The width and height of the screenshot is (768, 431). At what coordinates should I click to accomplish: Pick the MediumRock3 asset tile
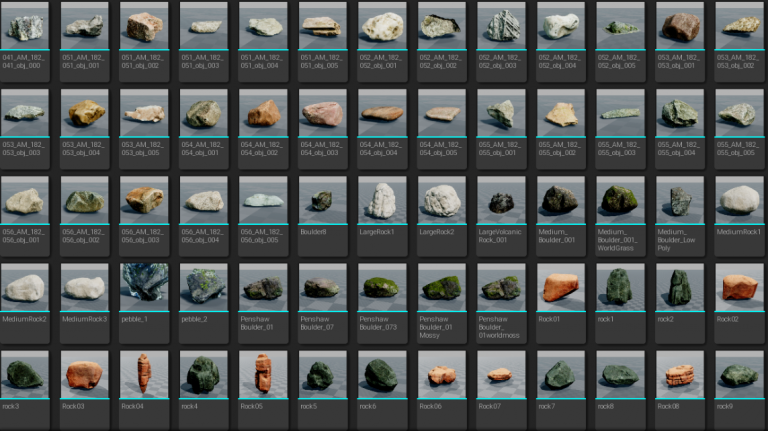pyautogui.click(x=84, y=303)
